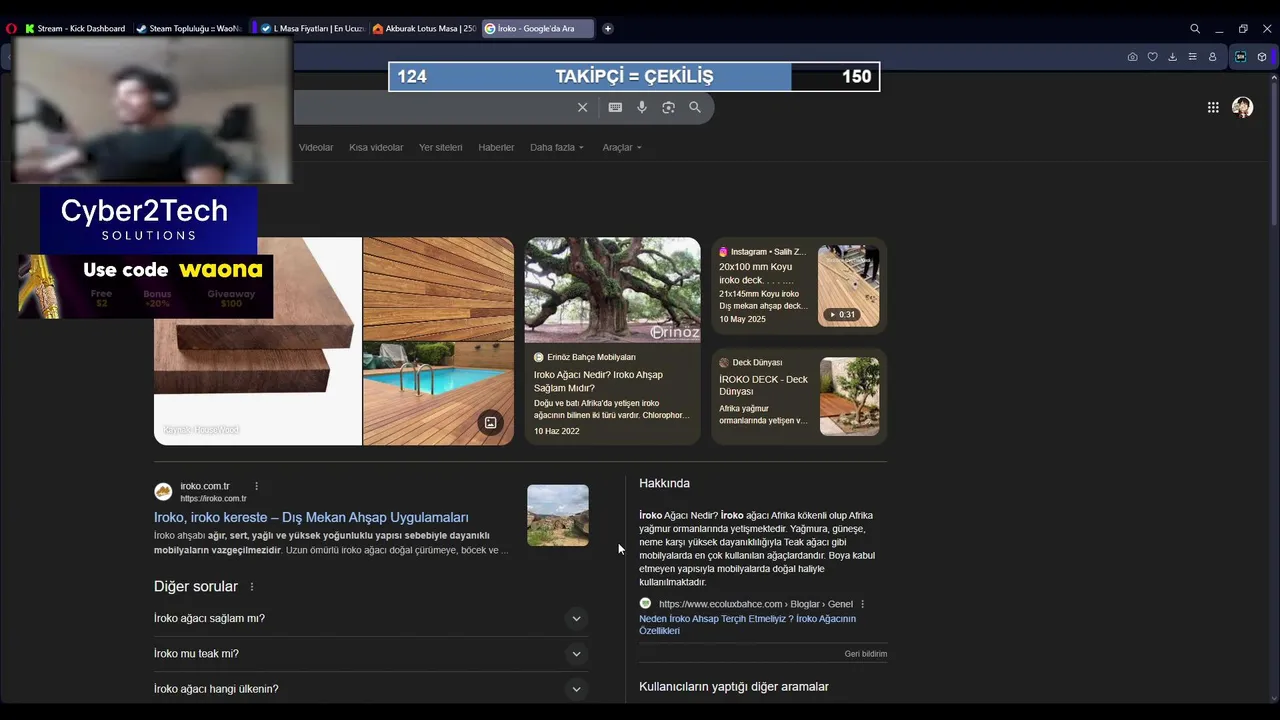This screenshot has height=720, width=1280.
Task: Open the browser downloads icon
Action: (x=1172, y=57)
